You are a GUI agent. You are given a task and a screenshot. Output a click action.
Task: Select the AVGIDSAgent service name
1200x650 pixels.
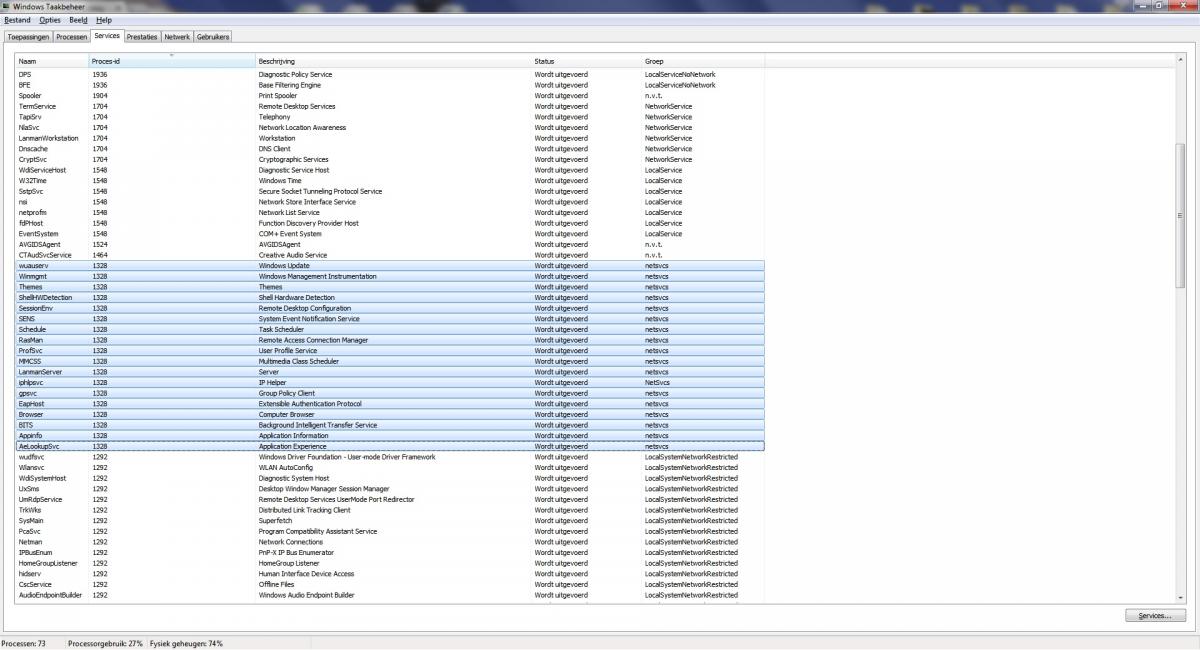(x=40, y=244)
